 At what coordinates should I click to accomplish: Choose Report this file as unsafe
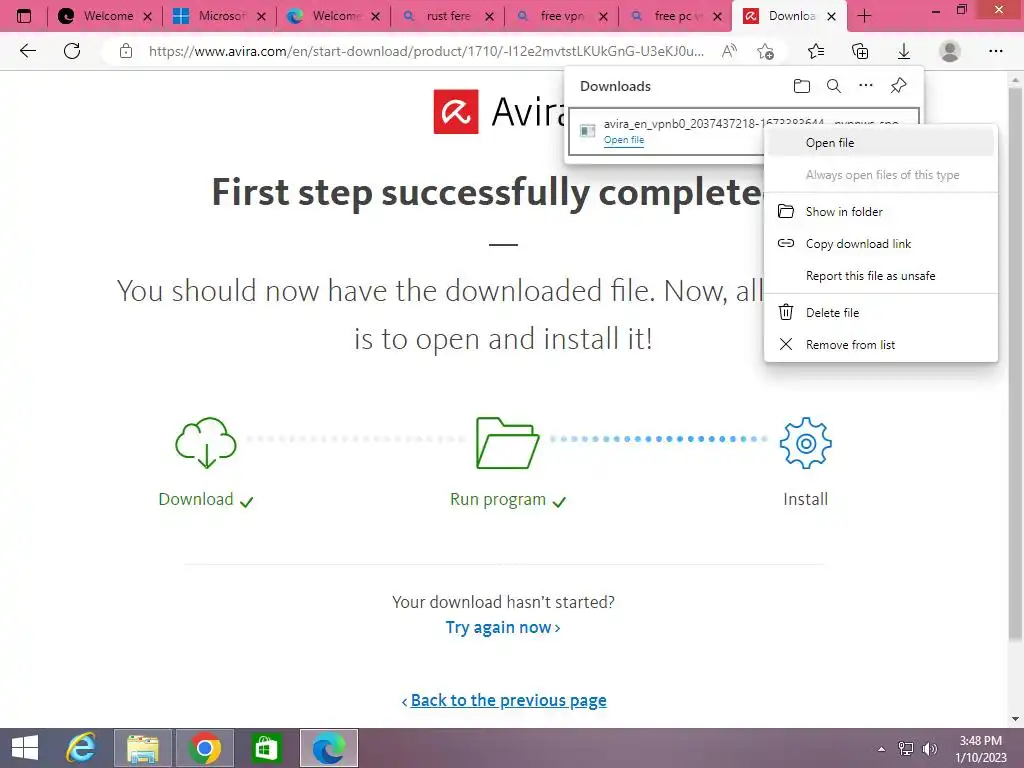880,276
